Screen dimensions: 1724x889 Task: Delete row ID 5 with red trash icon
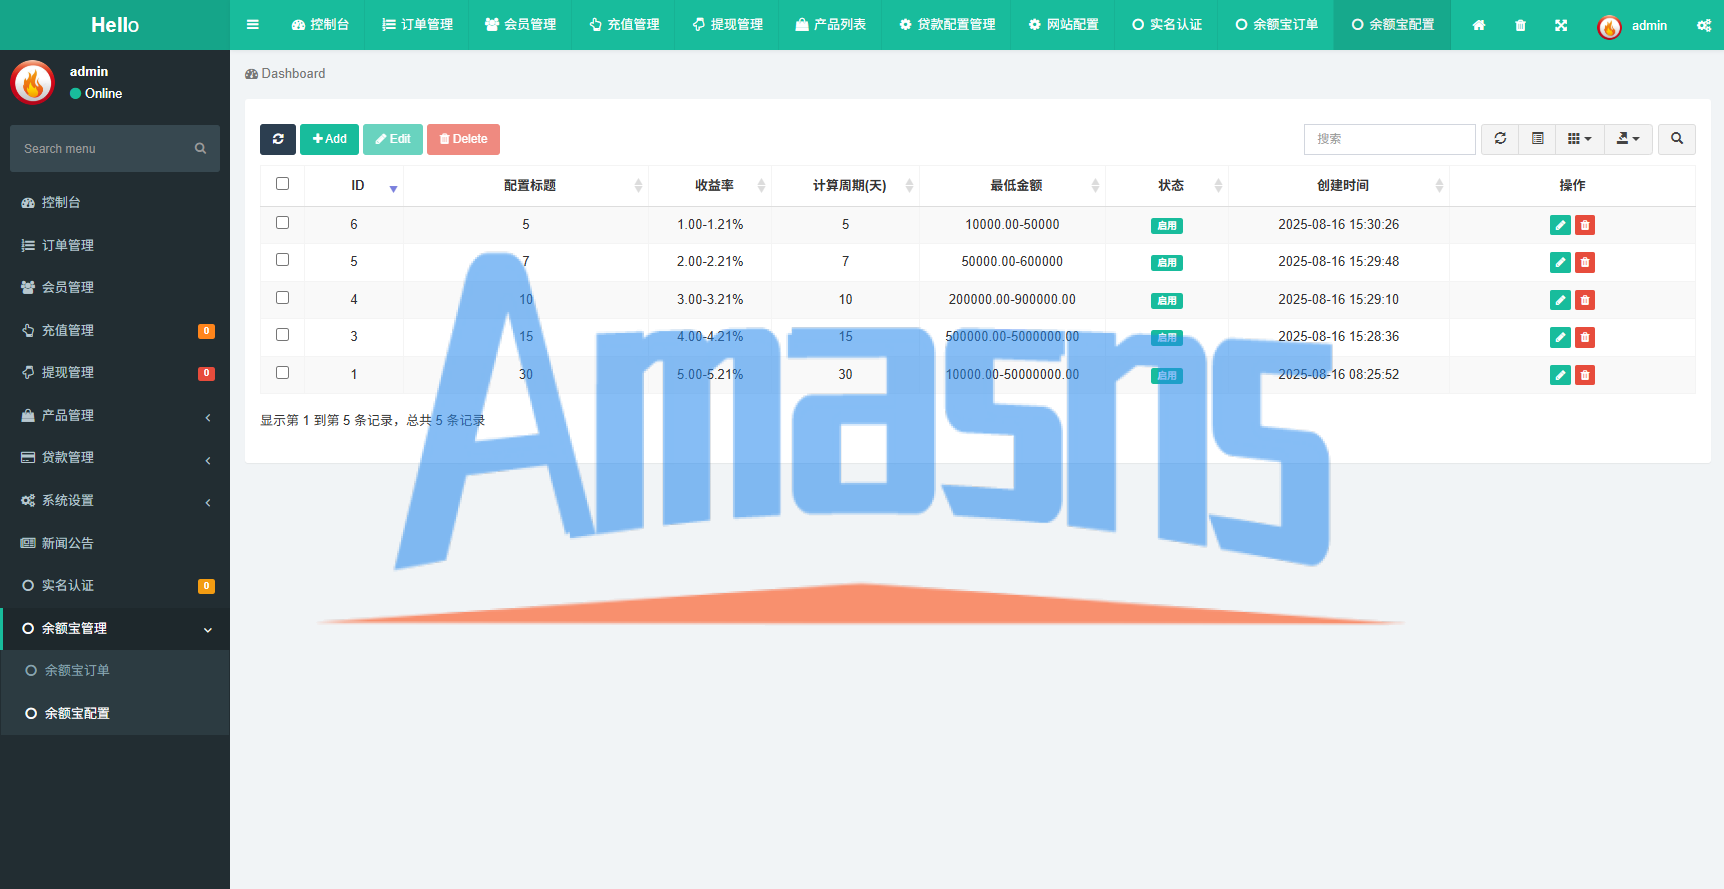1585,262
